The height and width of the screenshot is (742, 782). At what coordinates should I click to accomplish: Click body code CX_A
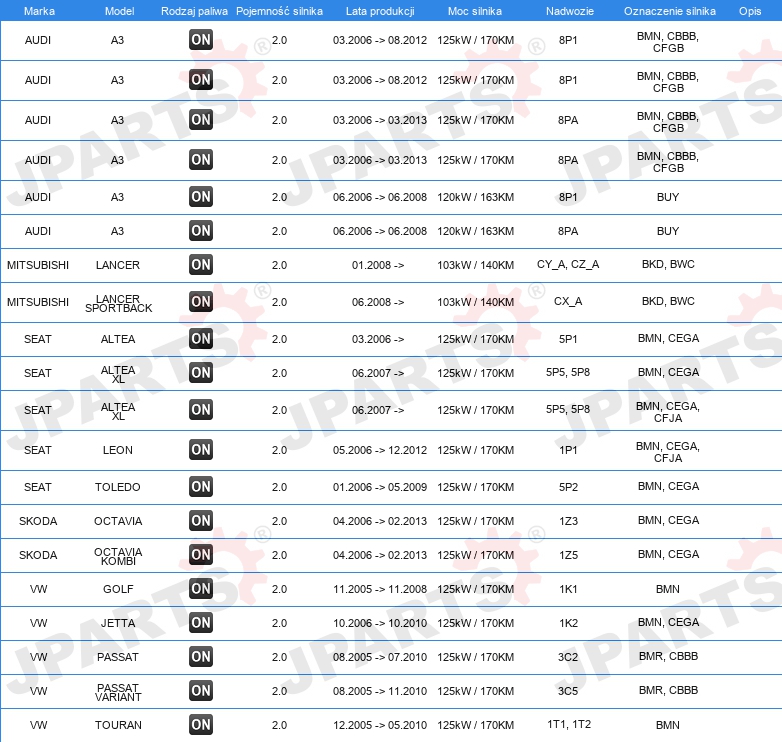(568, 301)
